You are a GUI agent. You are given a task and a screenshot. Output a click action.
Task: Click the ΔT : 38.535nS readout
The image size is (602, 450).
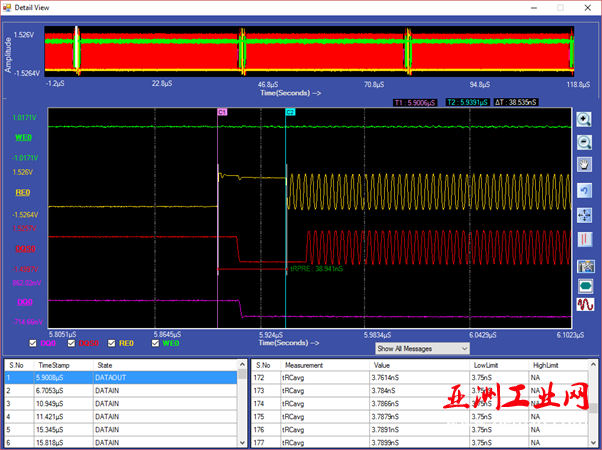(x=515, y=103)
